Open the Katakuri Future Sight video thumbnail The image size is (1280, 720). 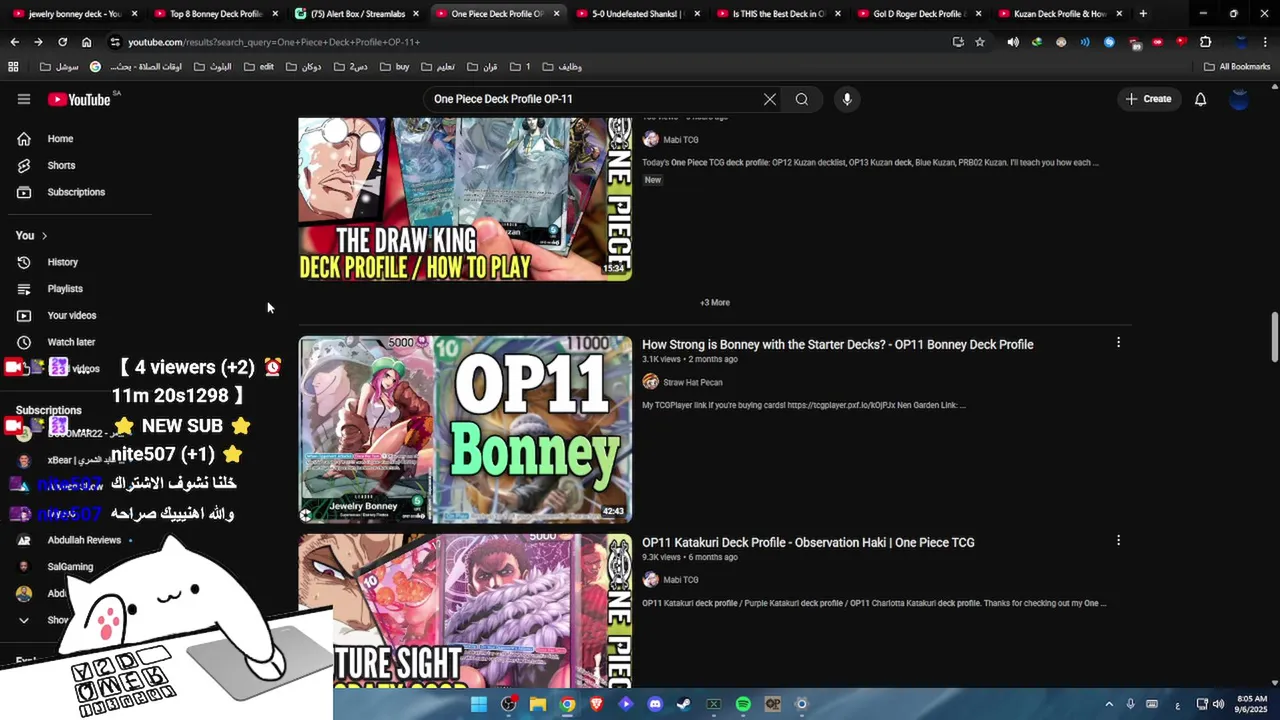point(465,611)
